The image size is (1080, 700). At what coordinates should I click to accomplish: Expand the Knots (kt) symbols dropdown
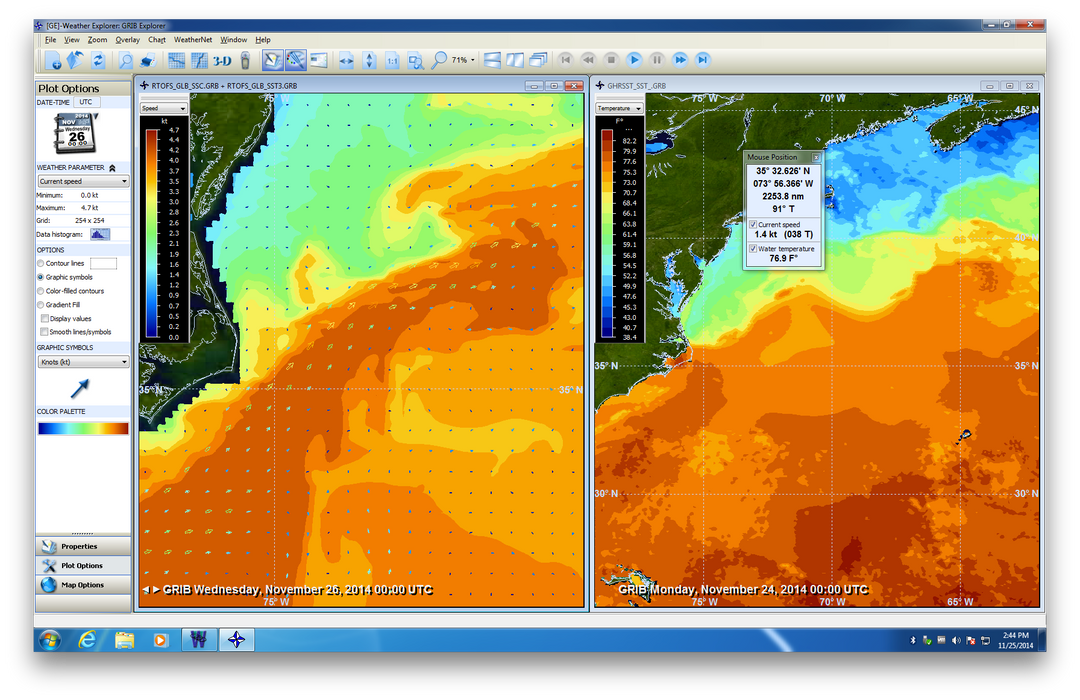click(83, 361)
